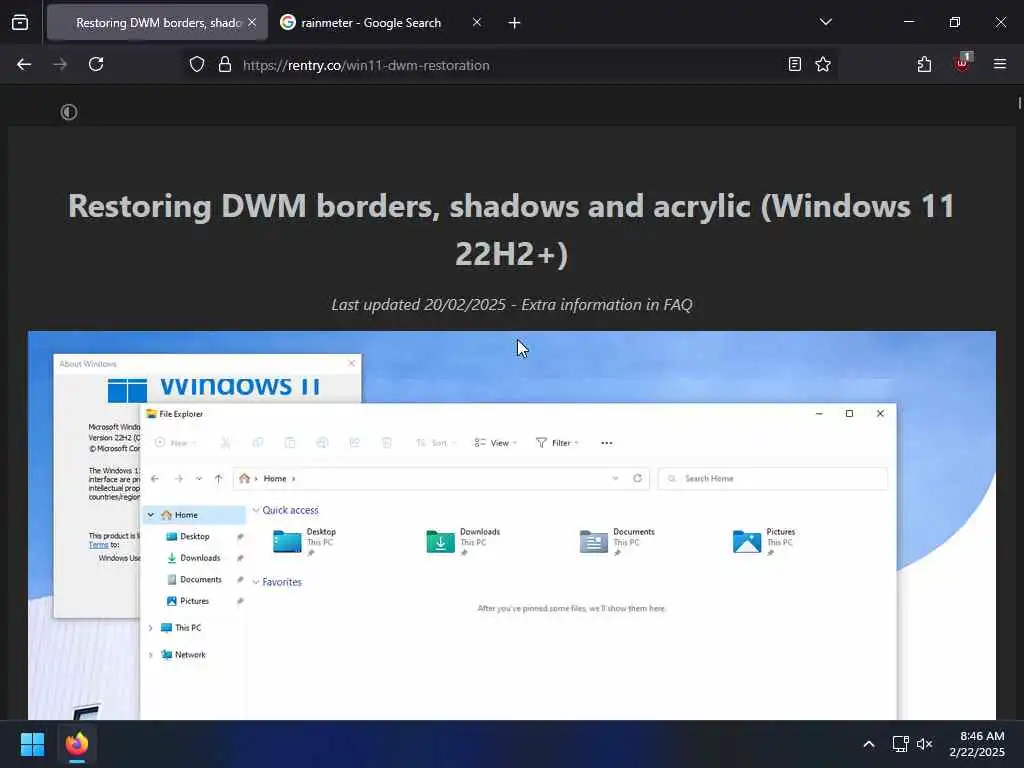This screenshot has width=1024, height=768.
Task: Open the Firefox application hamburger menu
Action: pyautogui.click(x=999, y=64)
